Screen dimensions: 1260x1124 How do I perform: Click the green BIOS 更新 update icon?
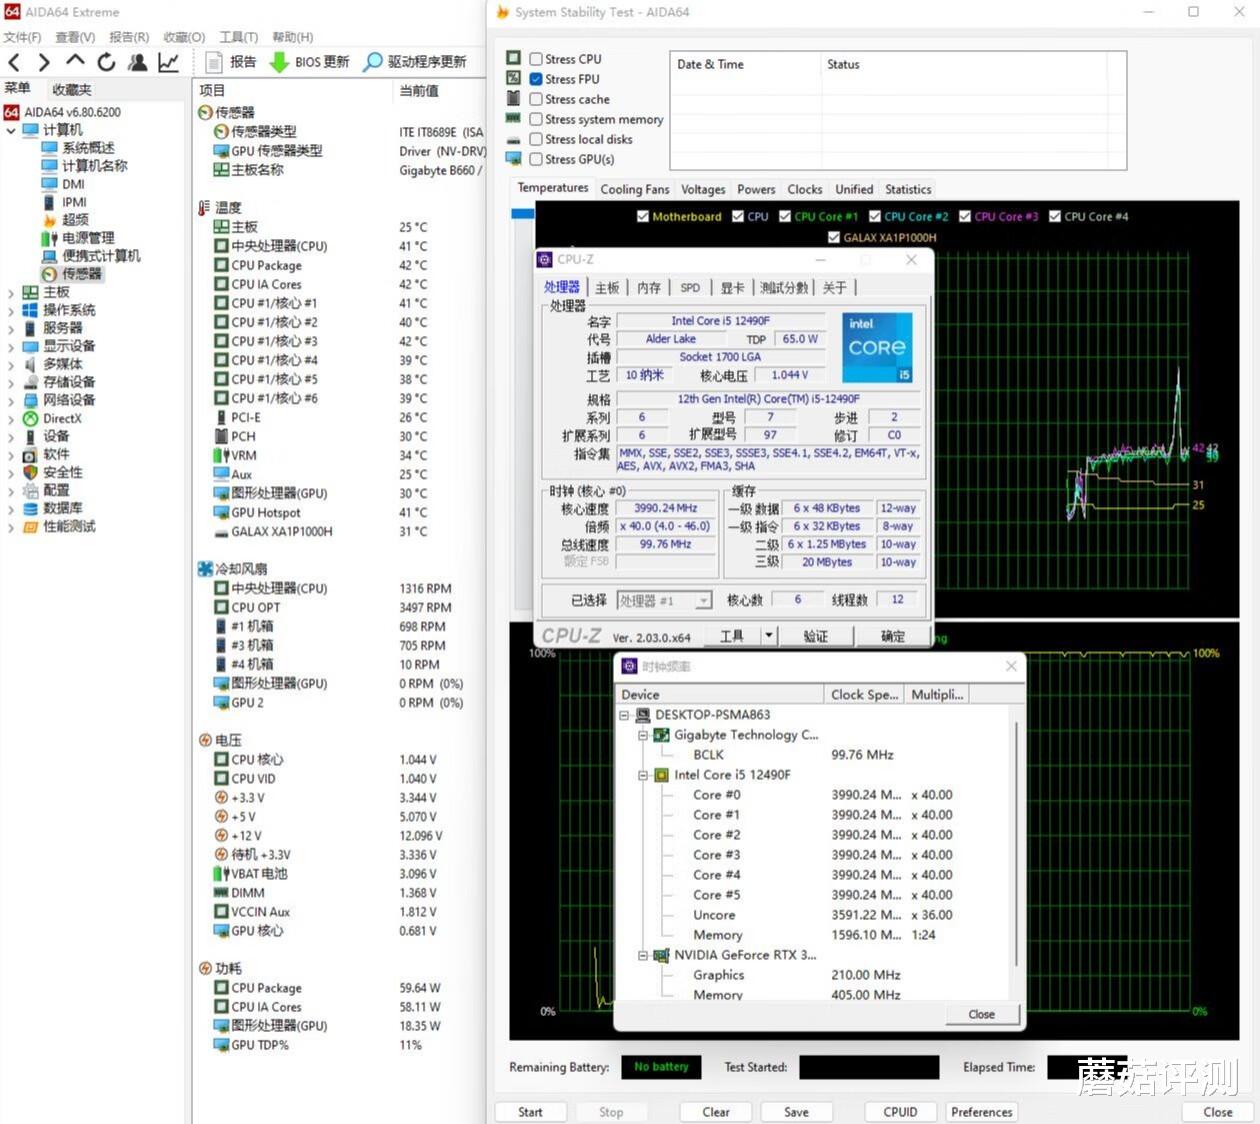coord(281,61)
